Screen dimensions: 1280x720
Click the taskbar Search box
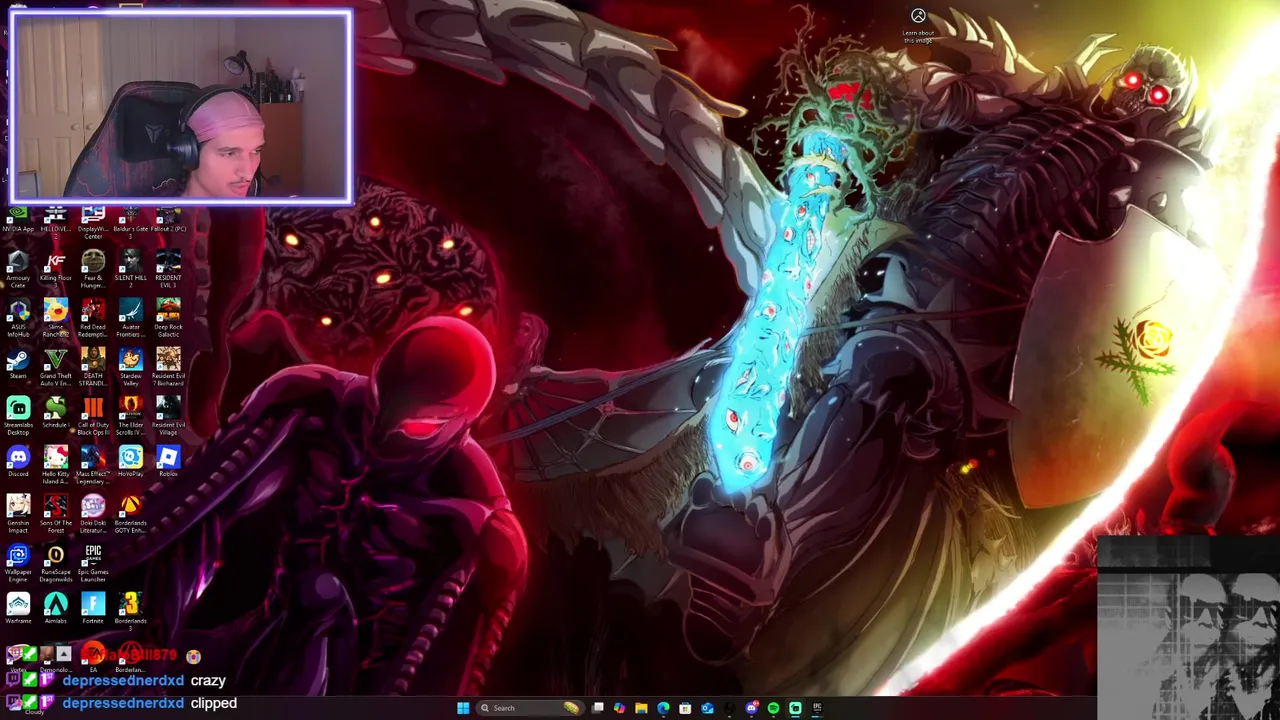coord(529,708)
